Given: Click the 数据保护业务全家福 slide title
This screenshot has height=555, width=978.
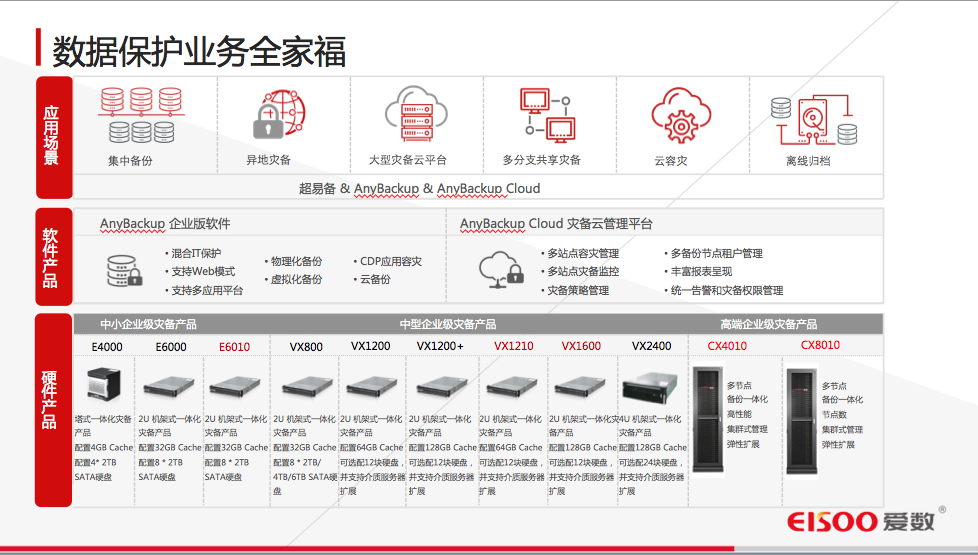Looking at the screenshot, I should 199,50.
